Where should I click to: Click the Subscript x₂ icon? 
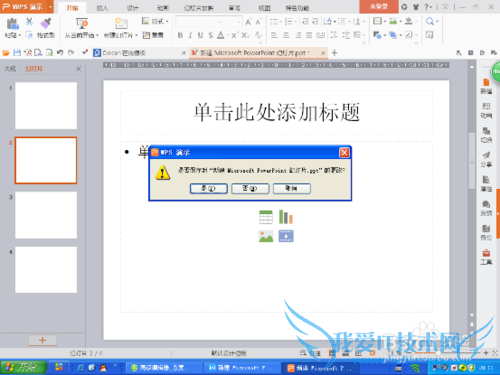point(245,35)
